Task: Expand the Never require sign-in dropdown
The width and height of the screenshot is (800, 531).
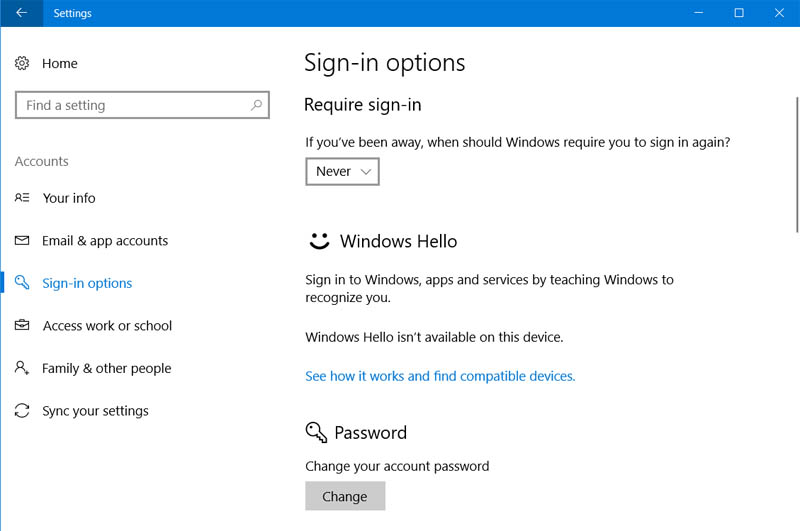Action: click(342, 171)
